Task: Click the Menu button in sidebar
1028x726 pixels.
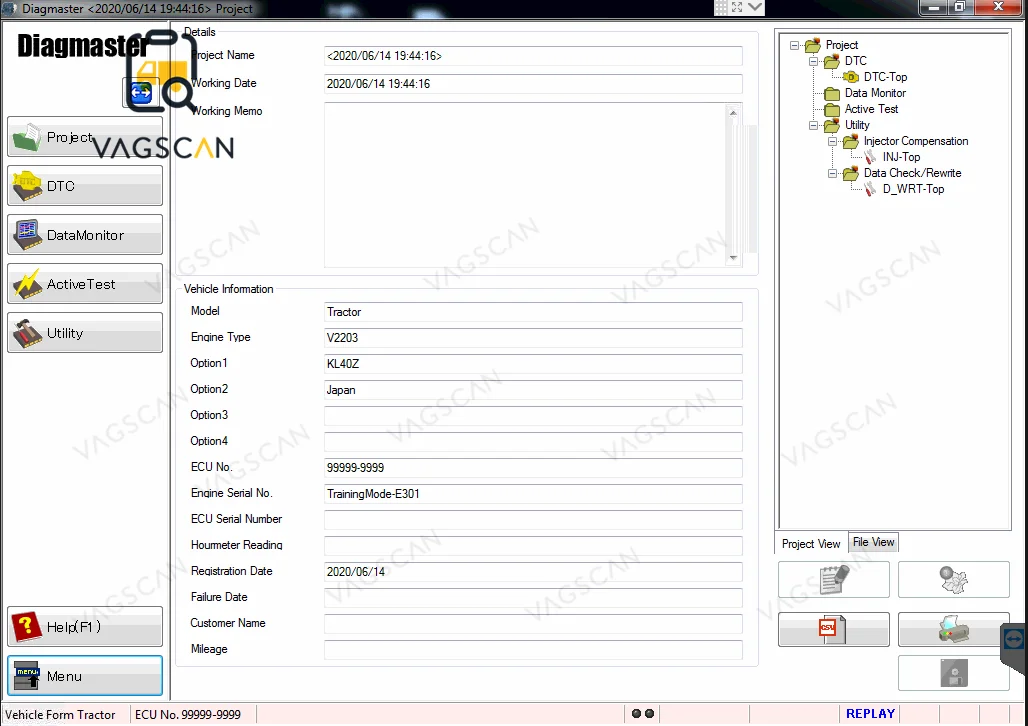Action: [x=85, y=676]
